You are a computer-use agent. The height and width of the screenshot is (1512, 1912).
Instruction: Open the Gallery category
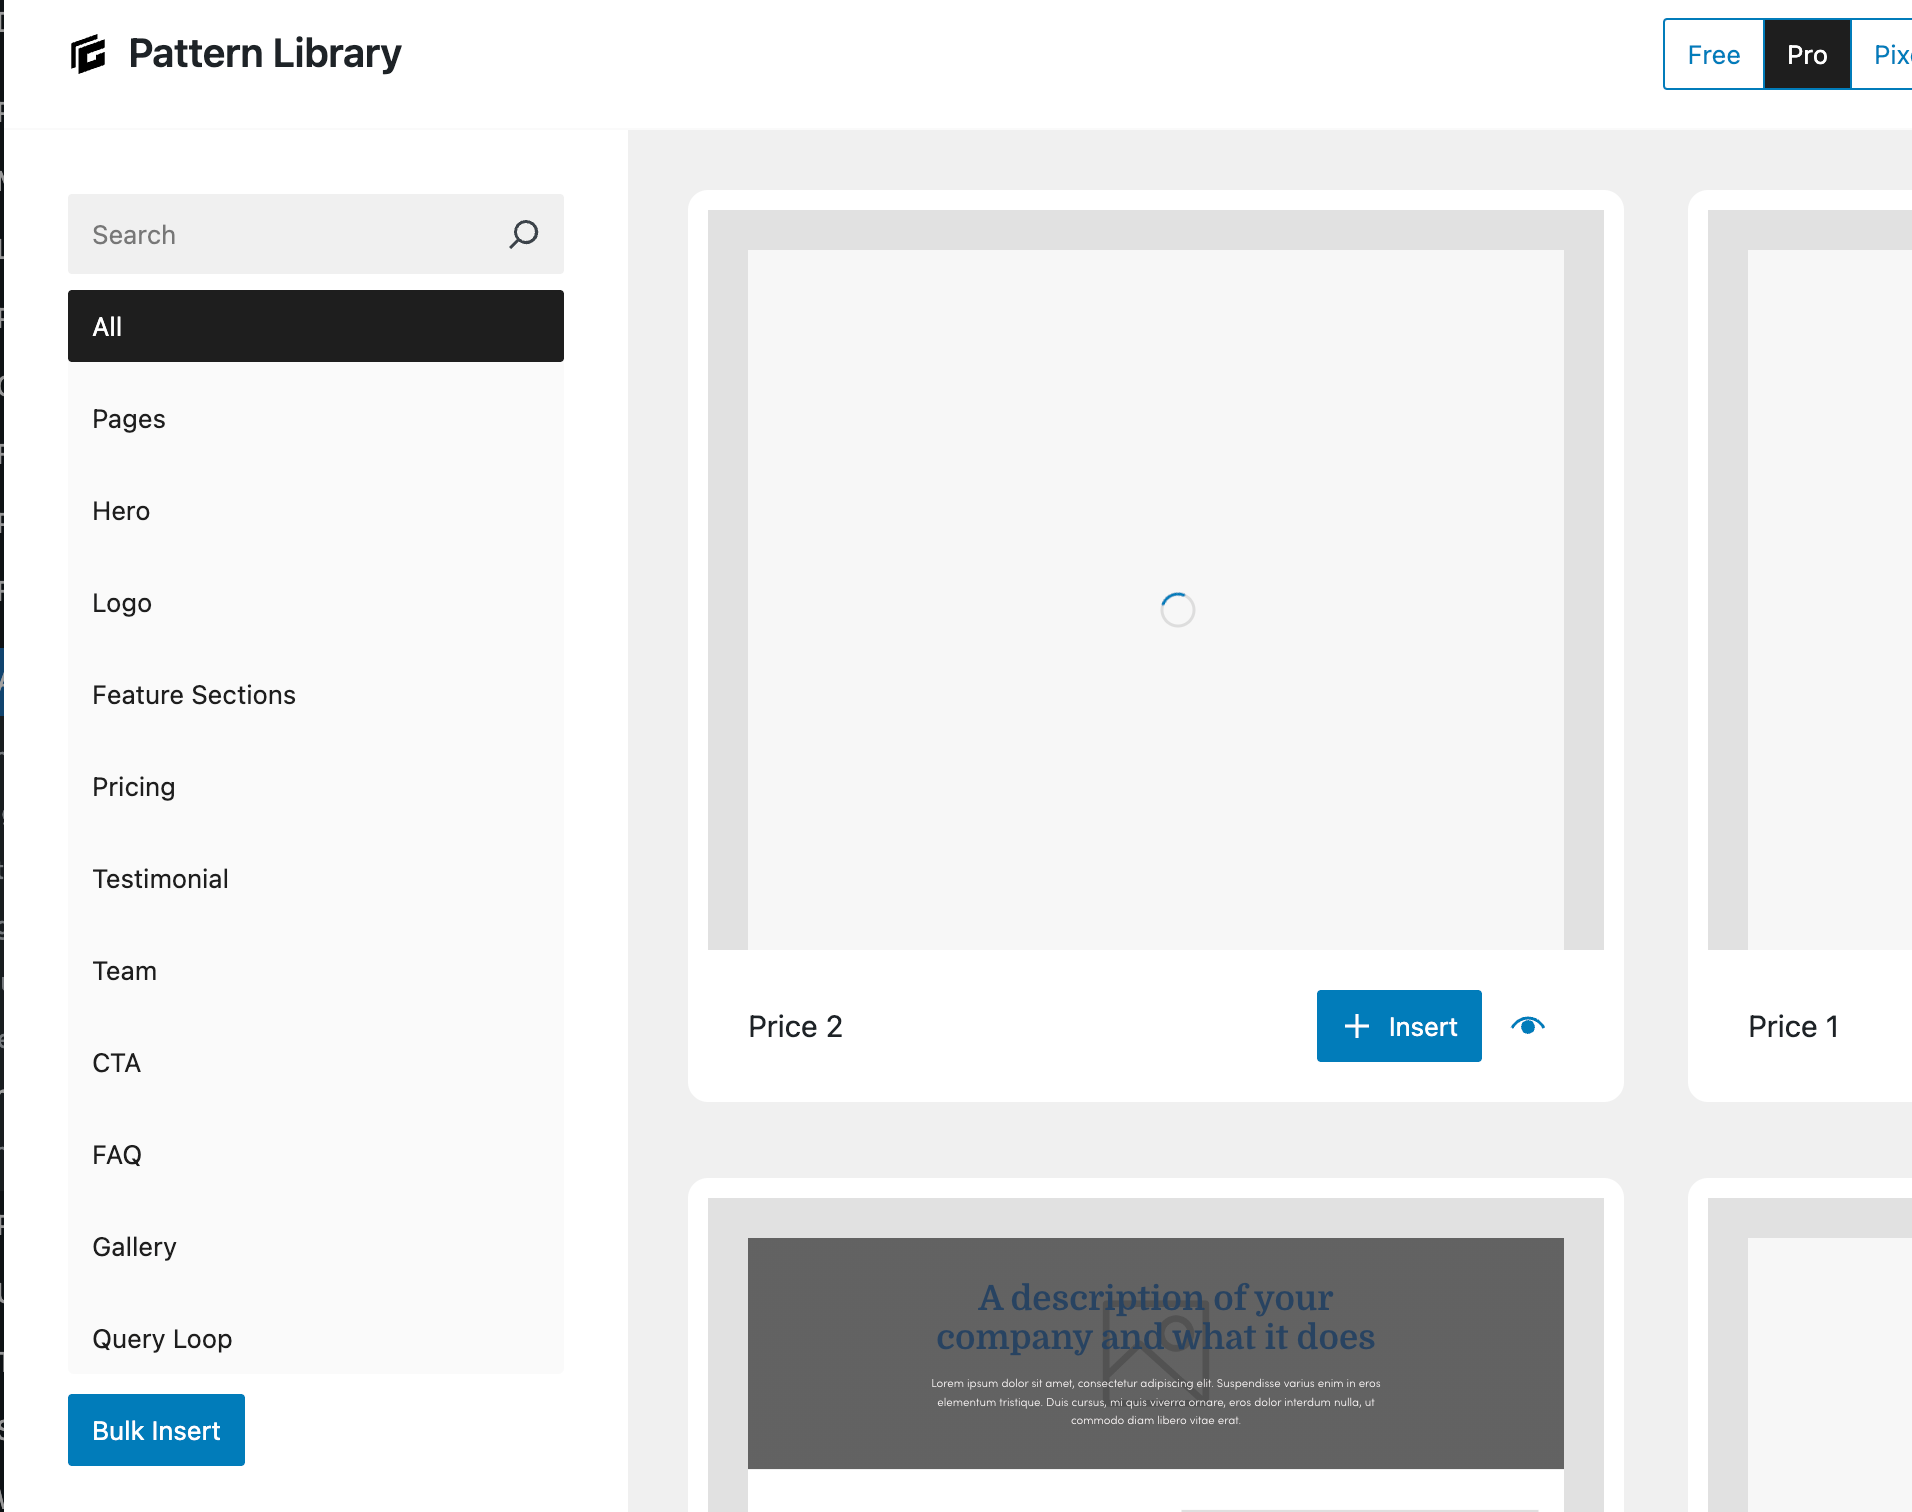316,1246
